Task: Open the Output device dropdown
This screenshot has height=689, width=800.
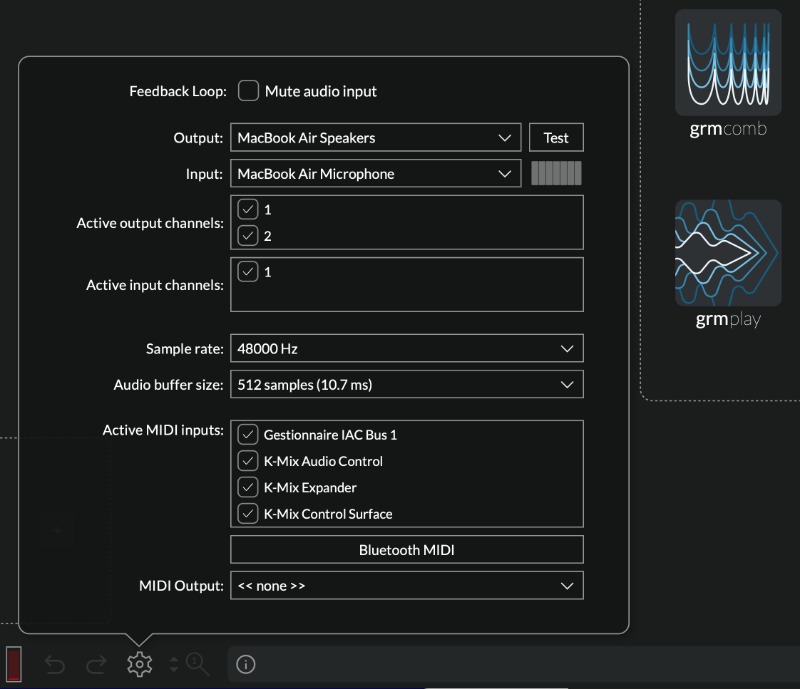Action: (x=375, y=137)
